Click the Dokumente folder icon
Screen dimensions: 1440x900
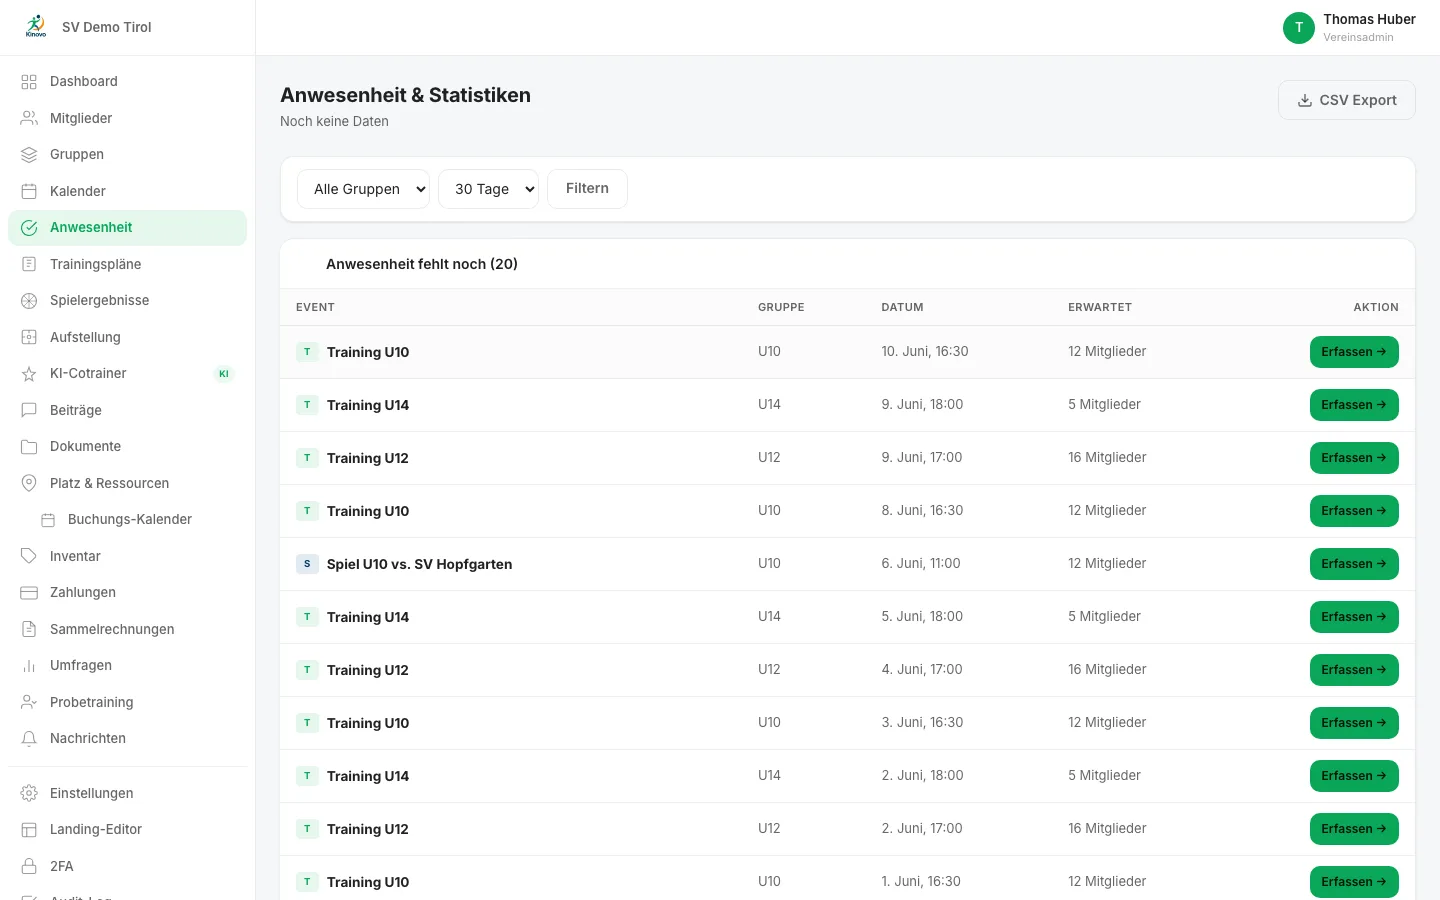[29, 447]
